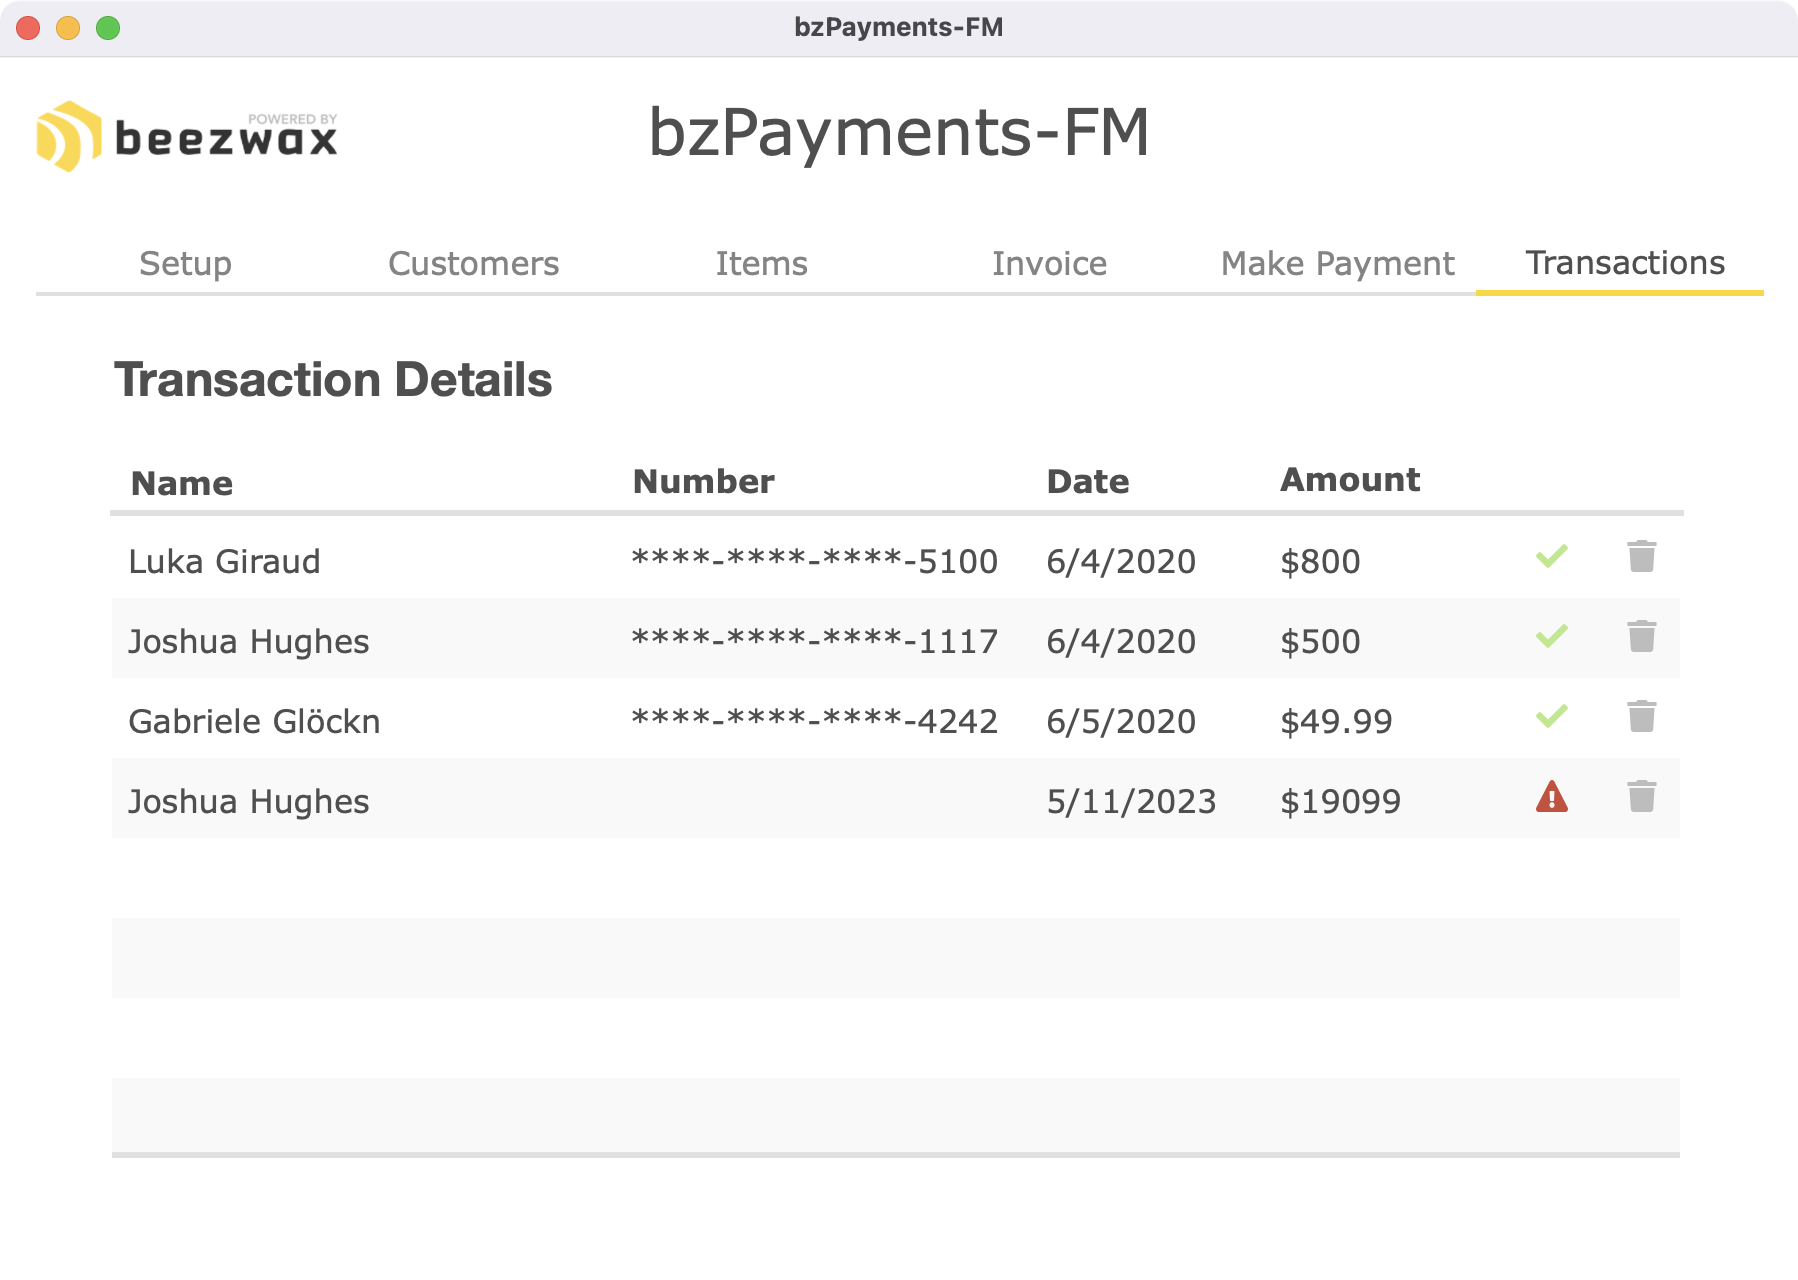The height and width of the screenshot is (1280, 1798).
Task: Switch to the Setup tab
Action: click(185, 264)
